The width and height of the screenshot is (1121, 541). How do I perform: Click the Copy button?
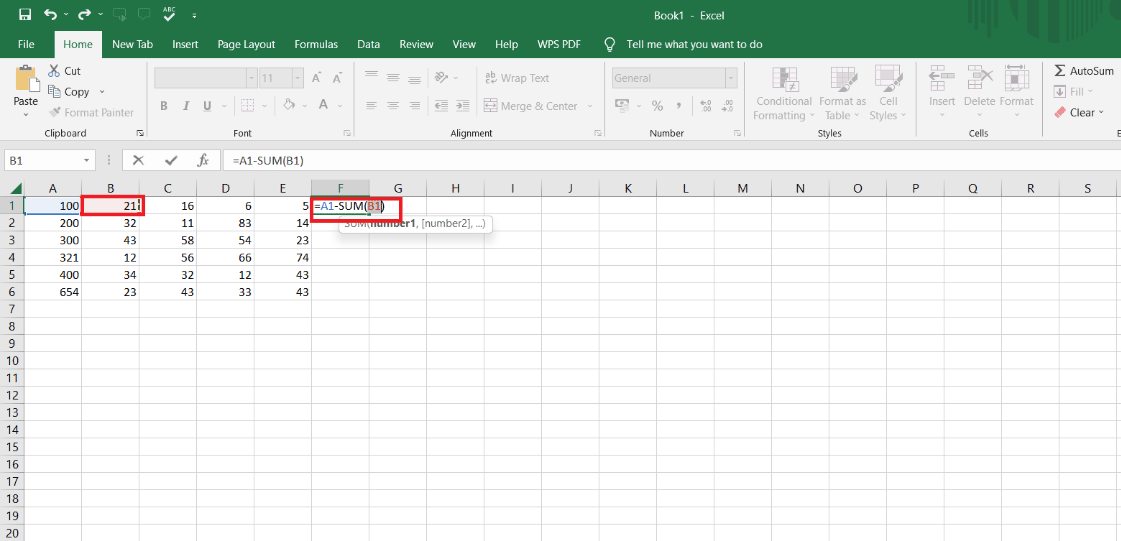click(x=69, y=91)
